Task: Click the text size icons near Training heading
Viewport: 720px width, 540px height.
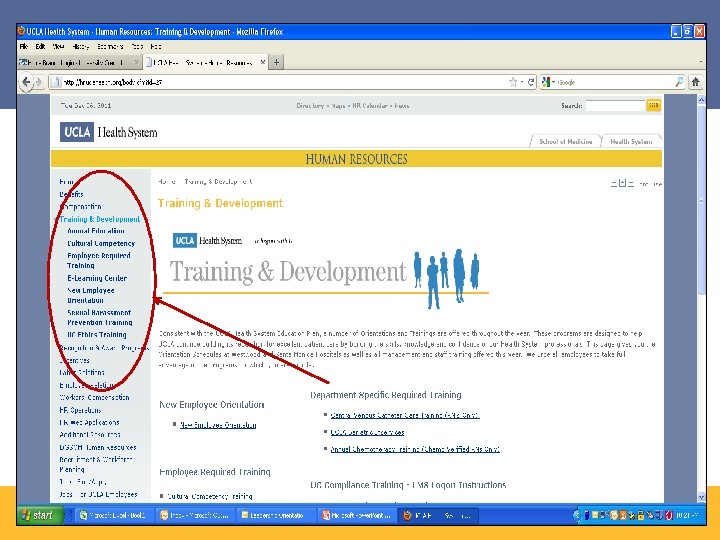Action: [x=623, y=184]
